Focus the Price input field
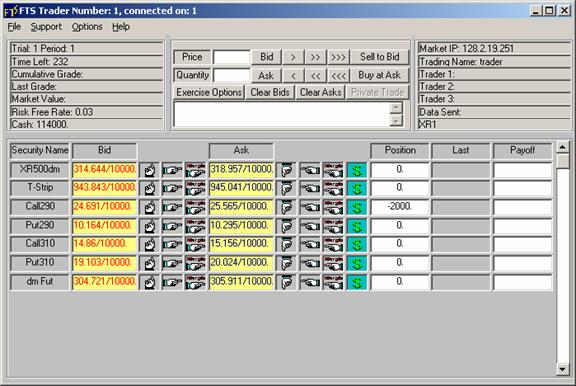 [232, 57]
